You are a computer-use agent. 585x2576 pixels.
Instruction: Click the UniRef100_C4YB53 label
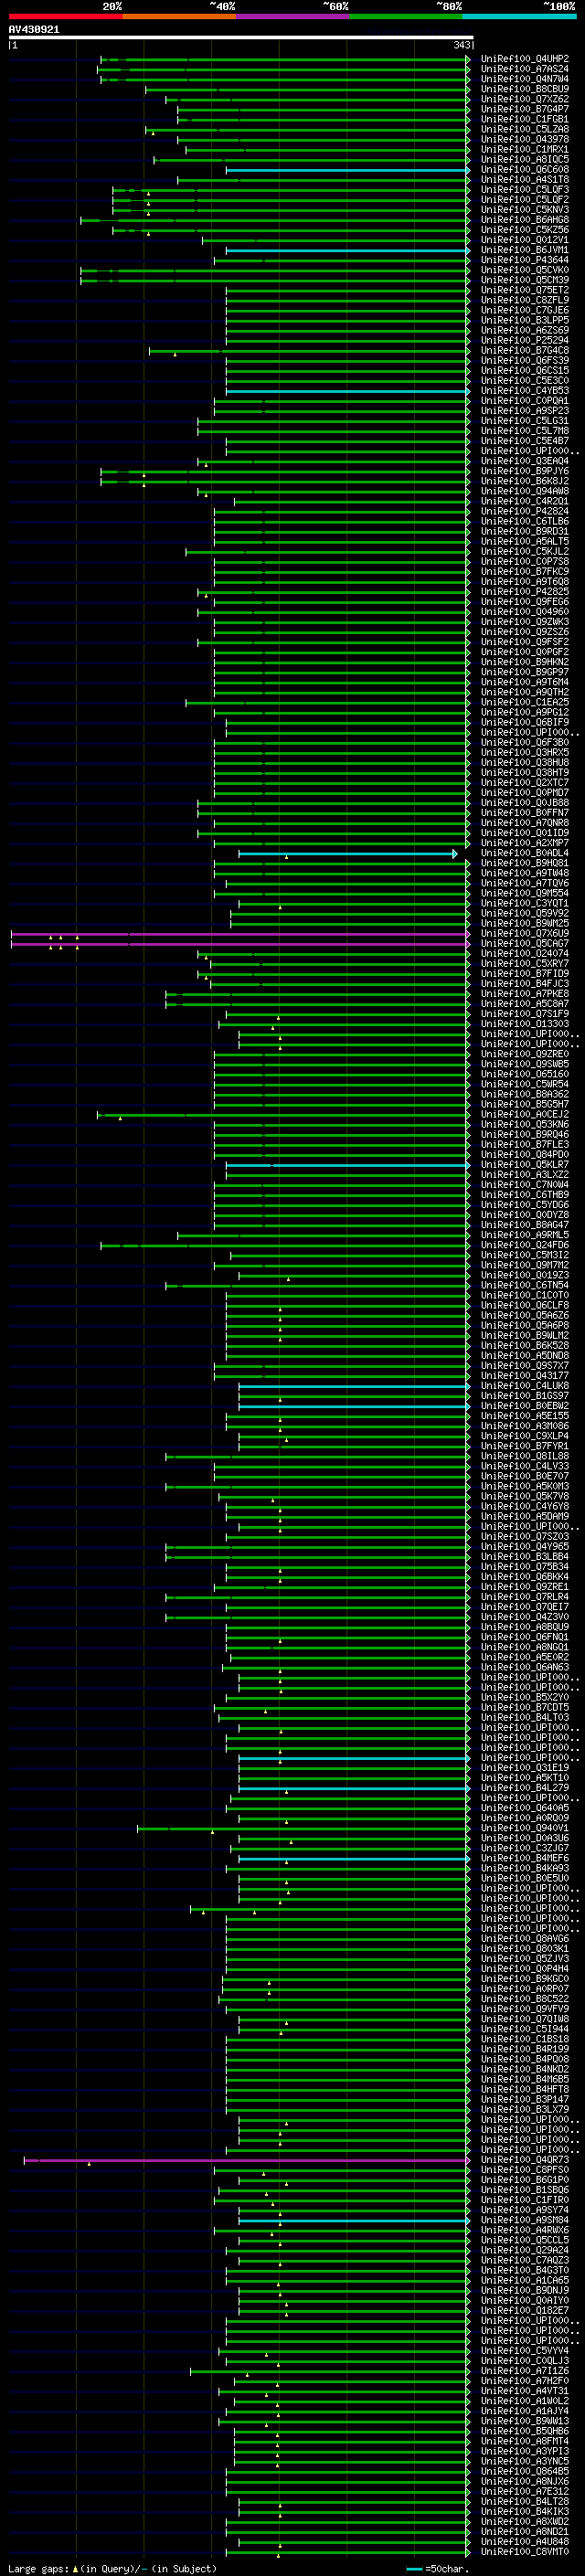(x=525, y=391)
